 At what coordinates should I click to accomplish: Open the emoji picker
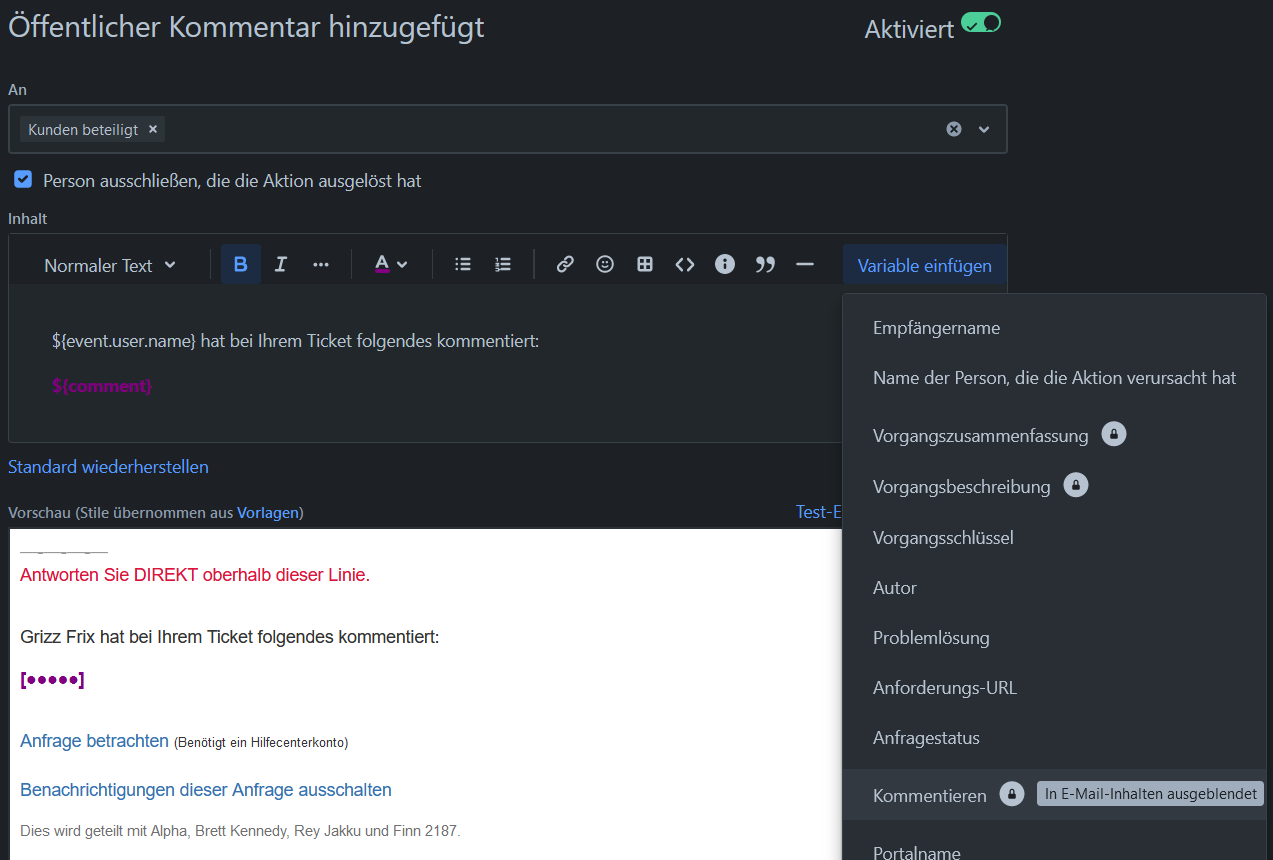pyautogui.click(x=605, y=264)
